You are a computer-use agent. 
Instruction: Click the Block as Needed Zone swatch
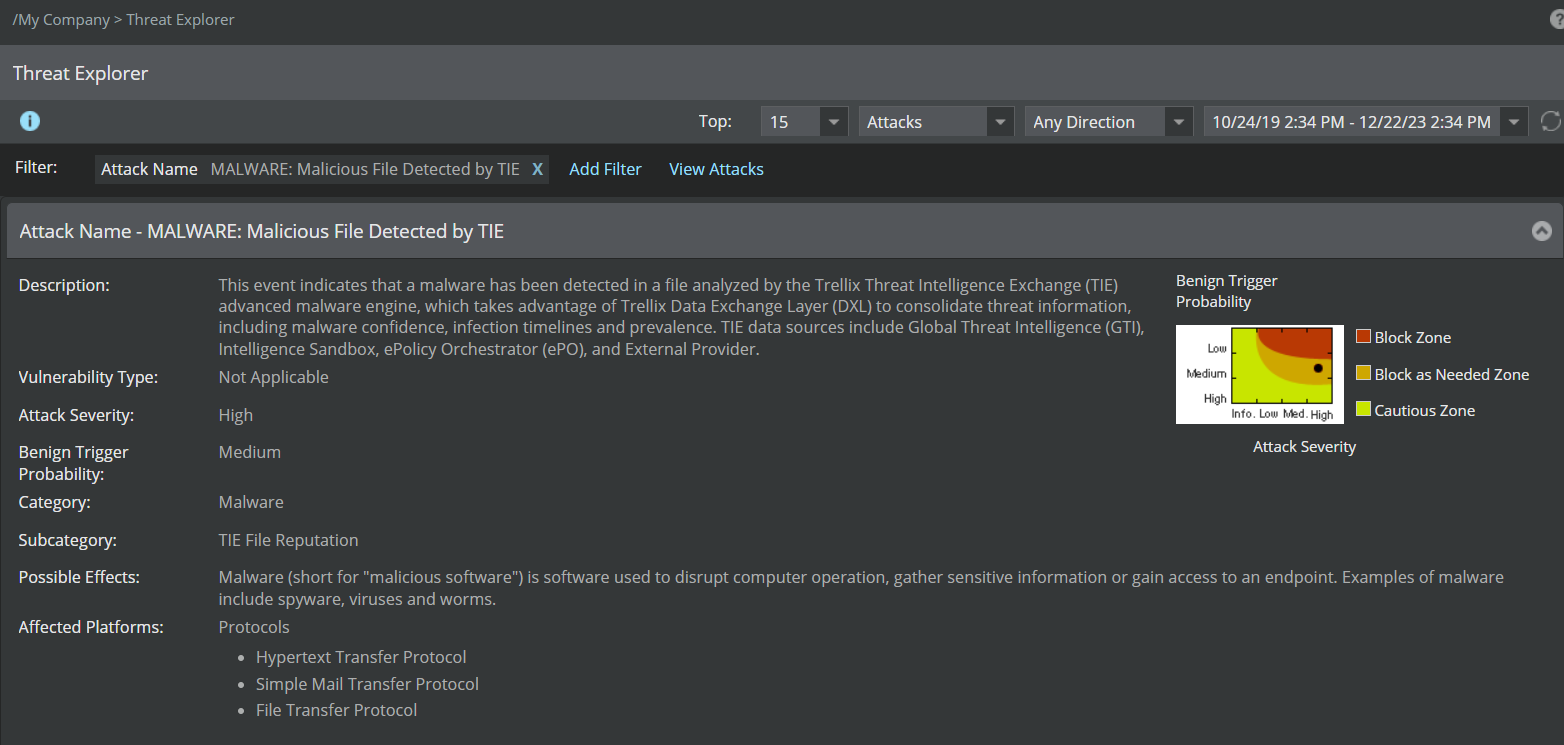(x=1363, y=373)
